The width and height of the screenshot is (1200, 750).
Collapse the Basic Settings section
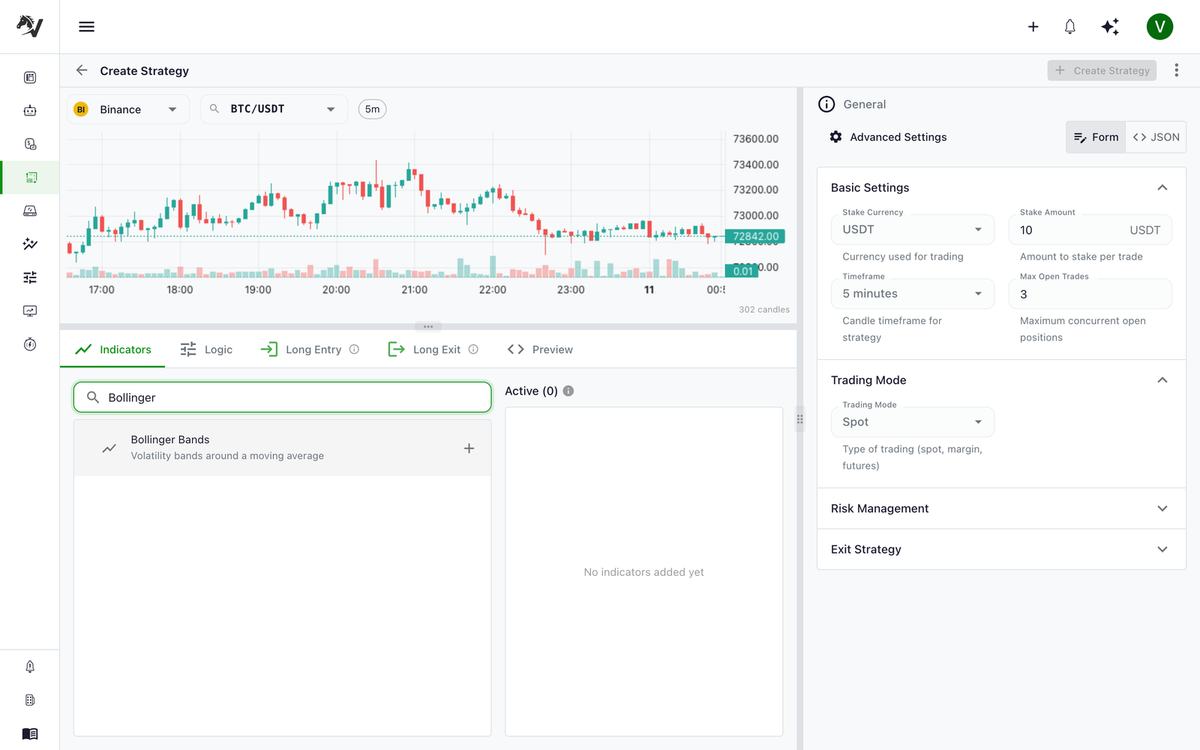tap(1162, 188)
